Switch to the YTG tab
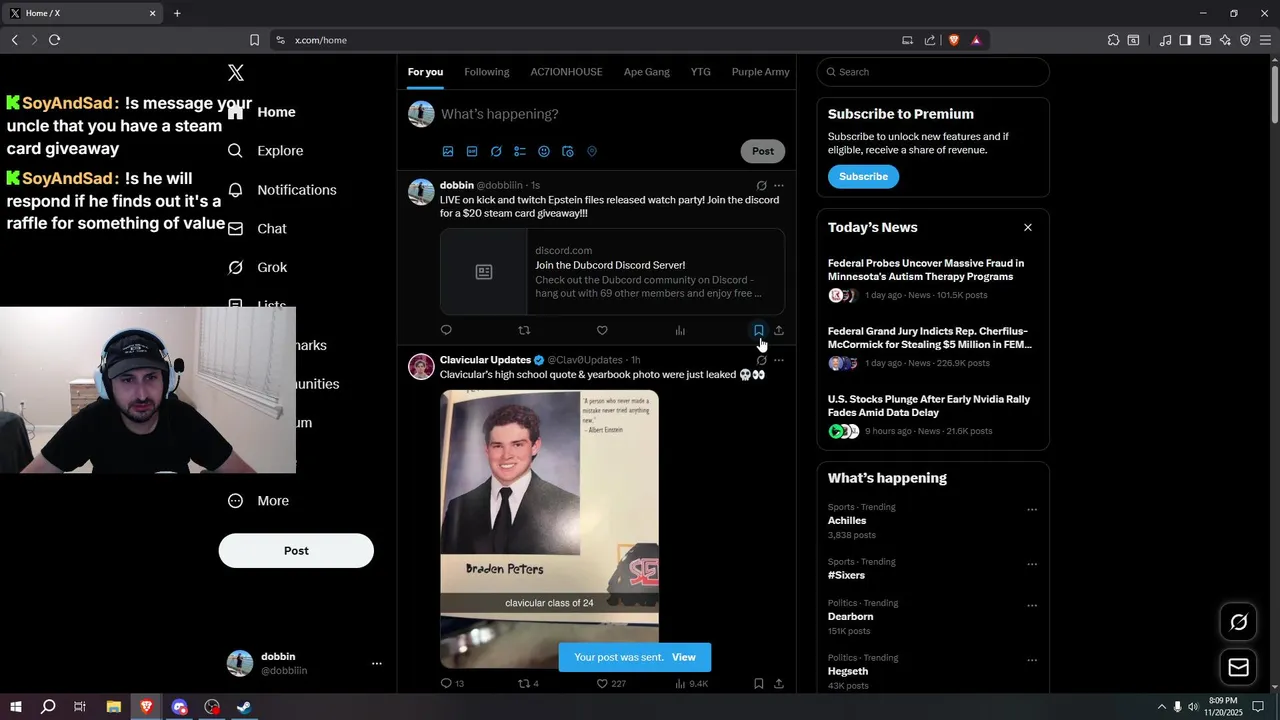Screen dimensions: 1280x720 coord(701,72)
